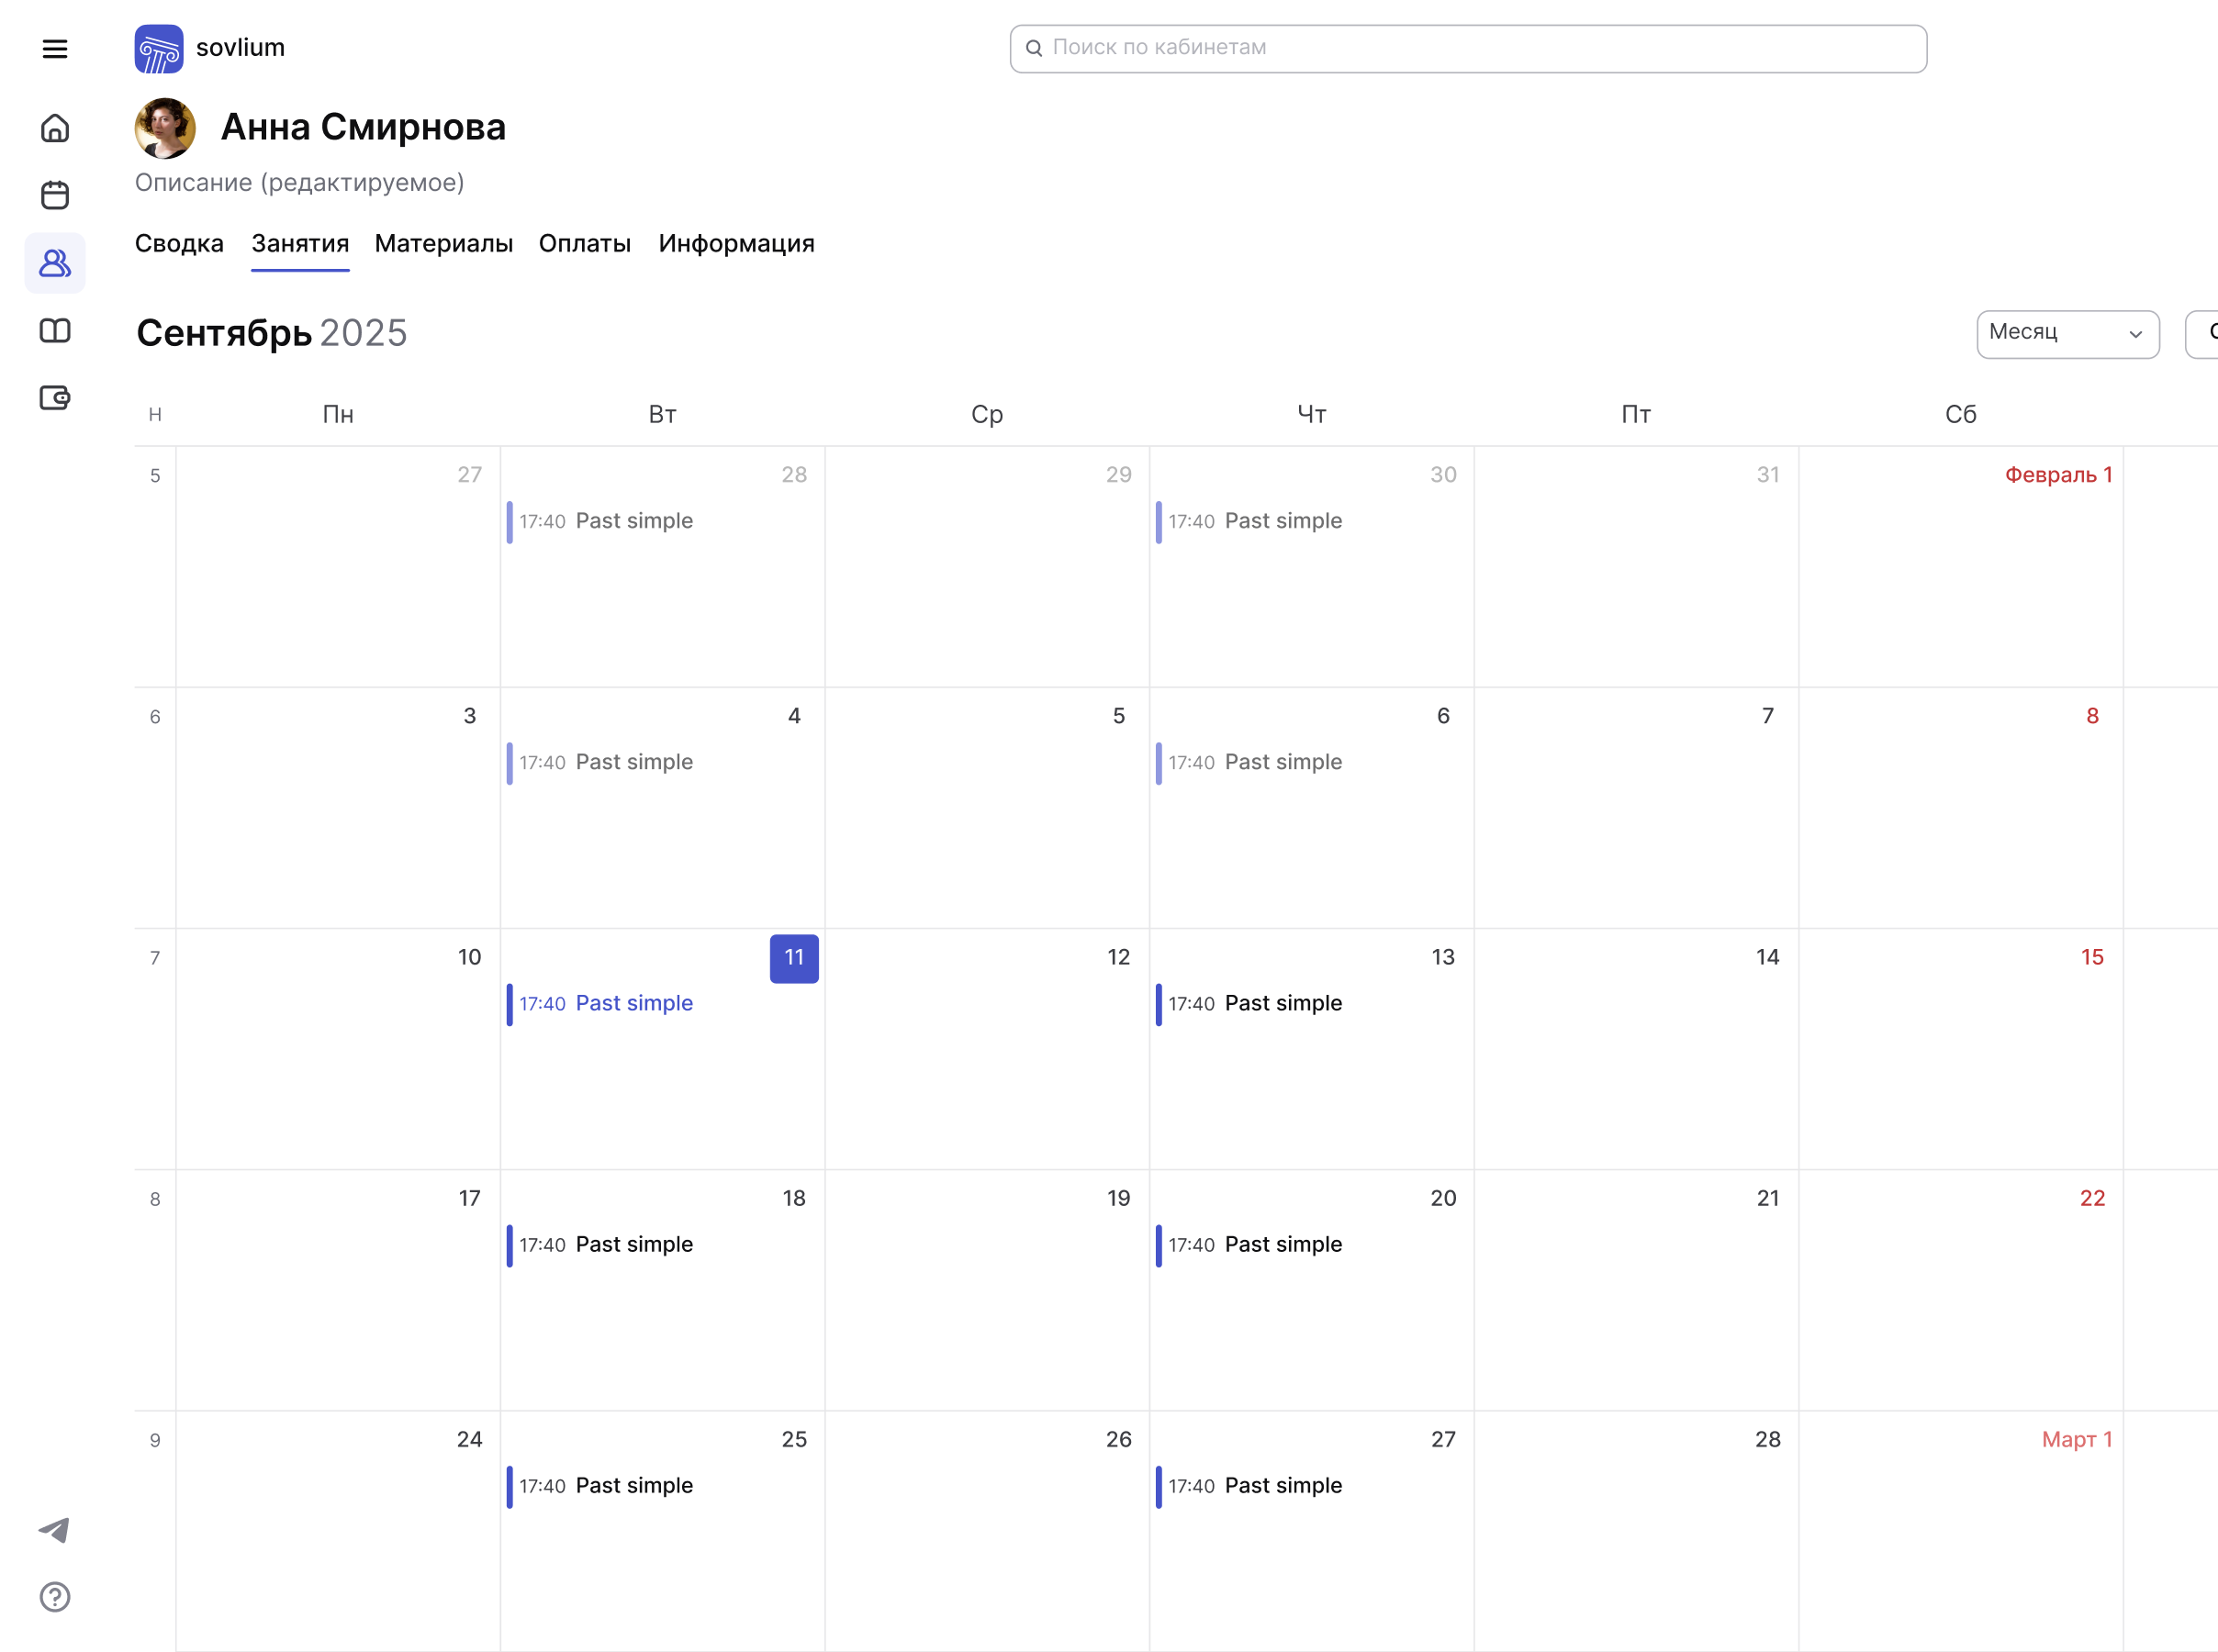The image size is (2218, 1652).
Task: Open the Информация tab
Action: [736, 244]
